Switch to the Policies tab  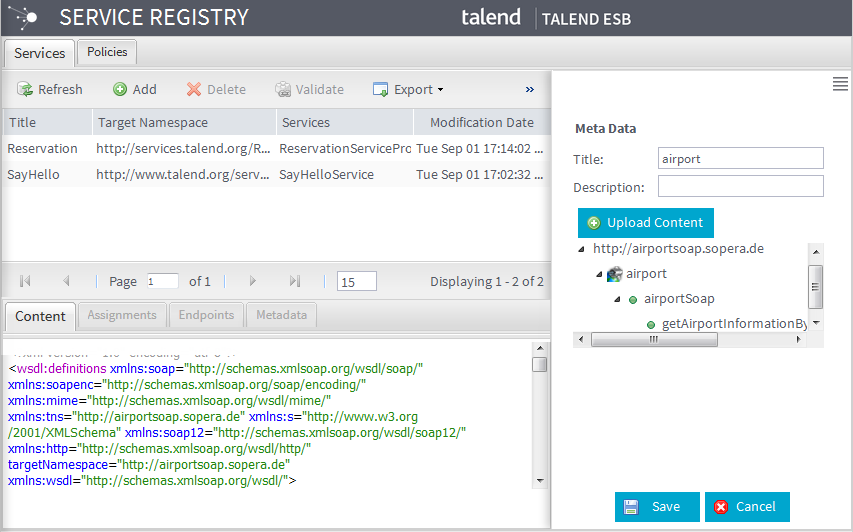tap(106, 52)
